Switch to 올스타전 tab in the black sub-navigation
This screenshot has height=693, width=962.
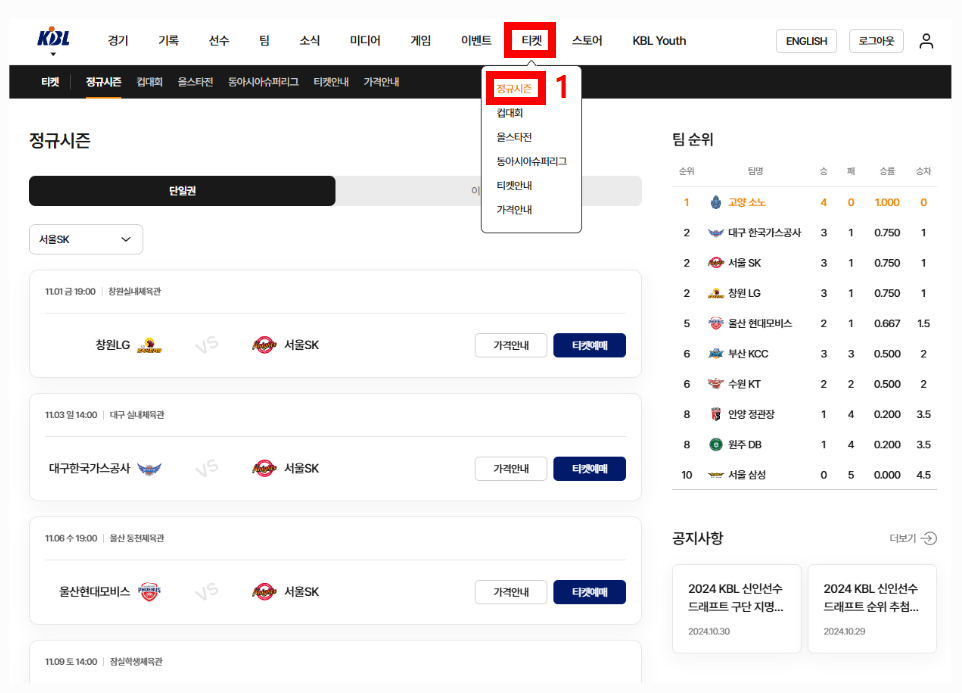[x=195, y=82]
